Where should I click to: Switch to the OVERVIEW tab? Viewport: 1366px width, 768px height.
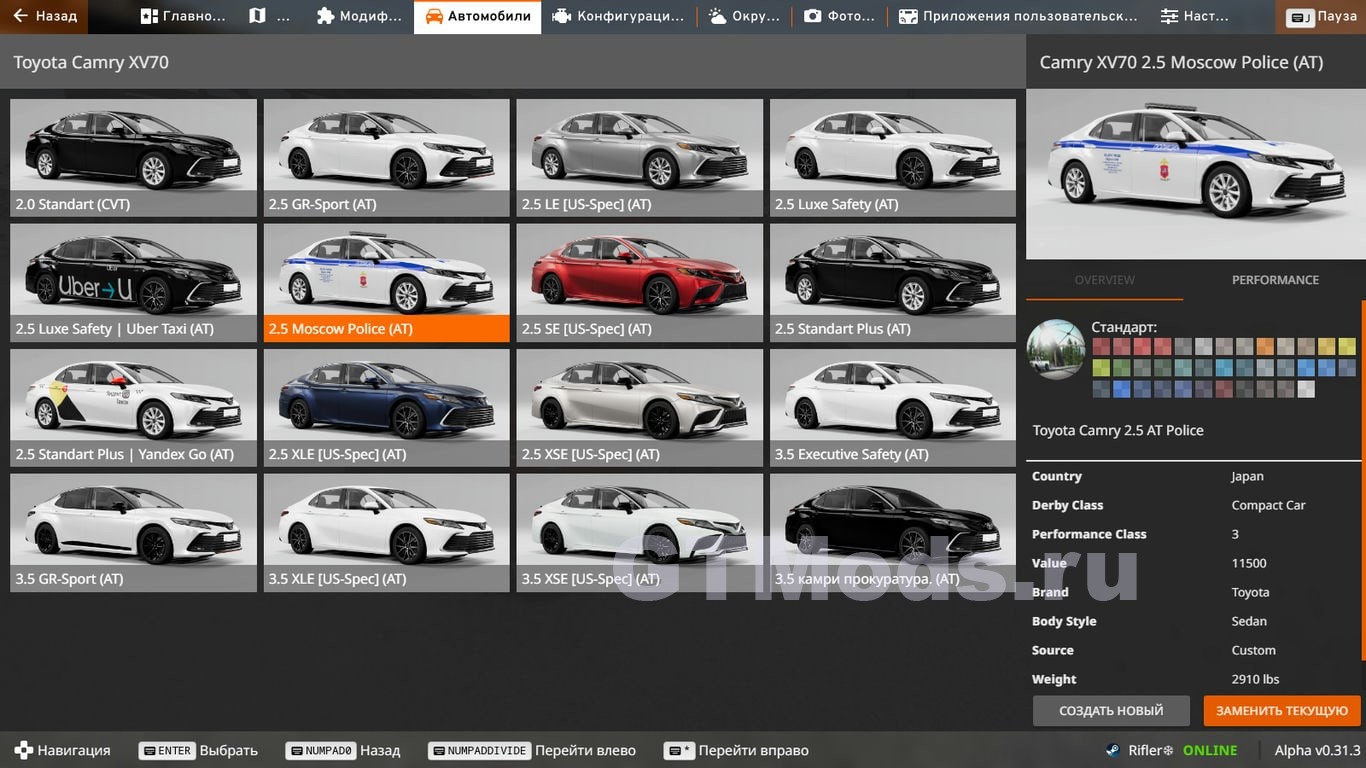(1105, 280)
